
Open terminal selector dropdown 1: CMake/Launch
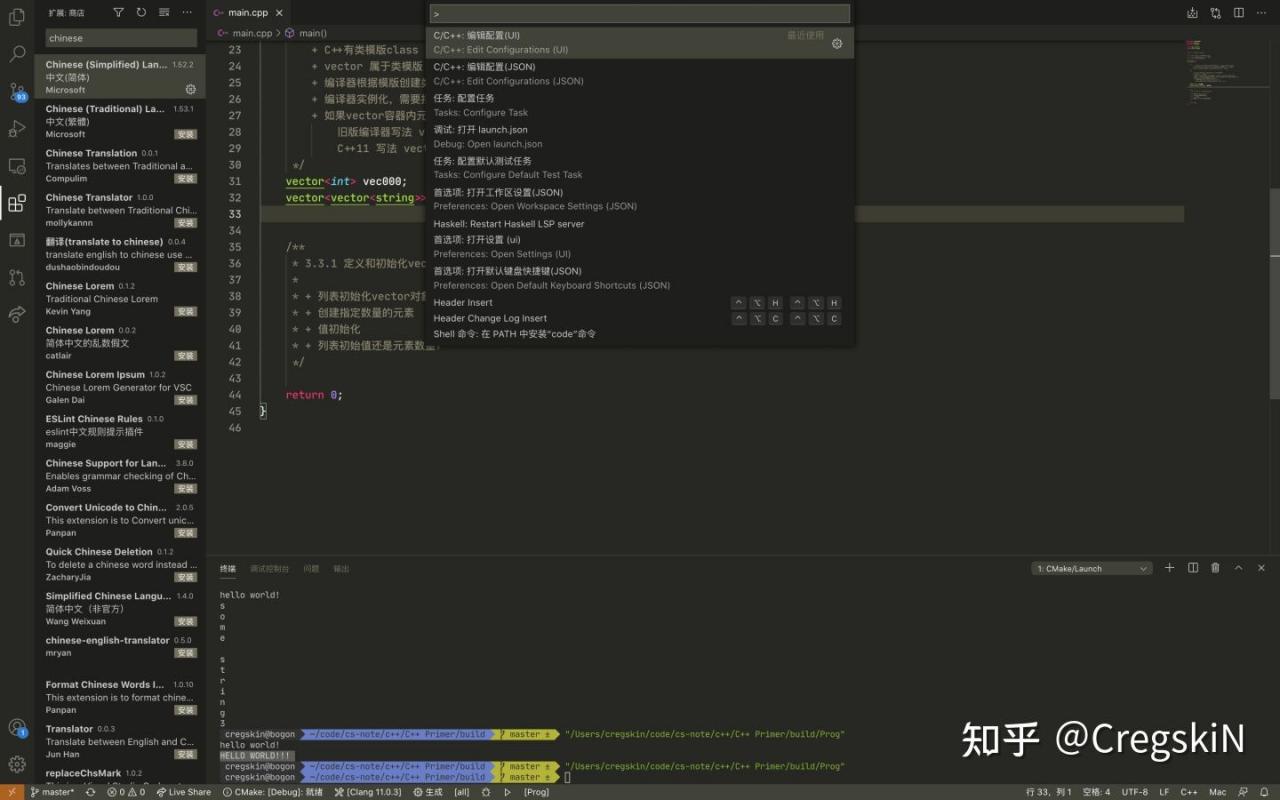(x=1091, y=568)
